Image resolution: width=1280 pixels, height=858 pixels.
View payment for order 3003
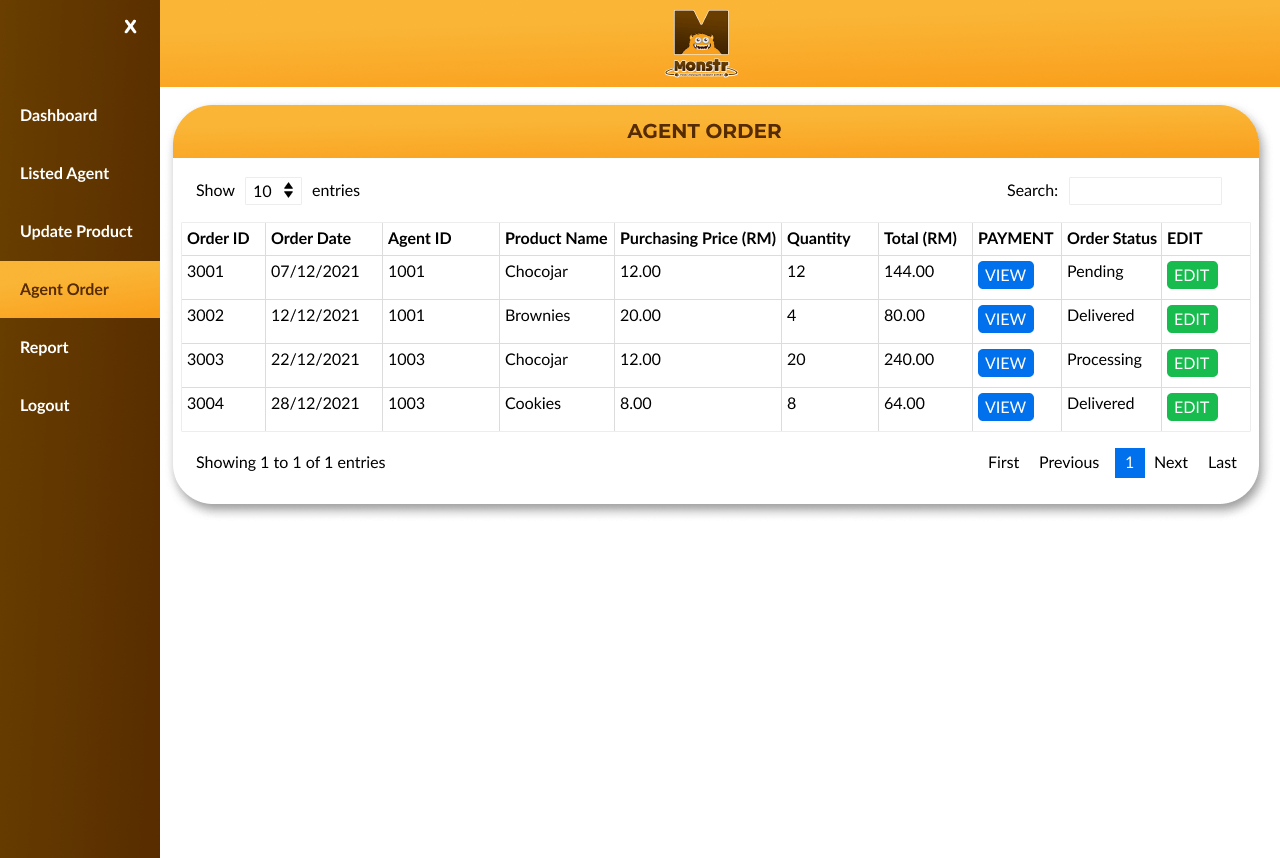point(1005,363)
